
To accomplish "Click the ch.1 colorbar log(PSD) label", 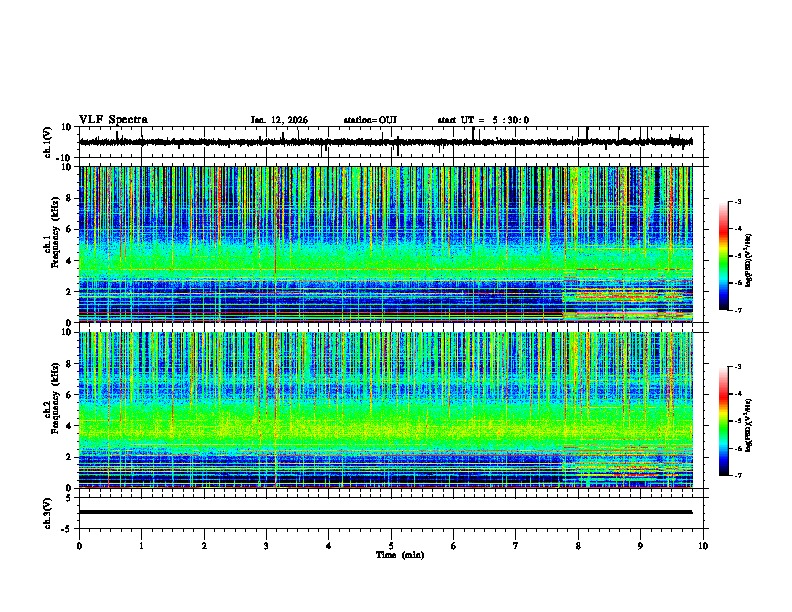I will [748, 260].
